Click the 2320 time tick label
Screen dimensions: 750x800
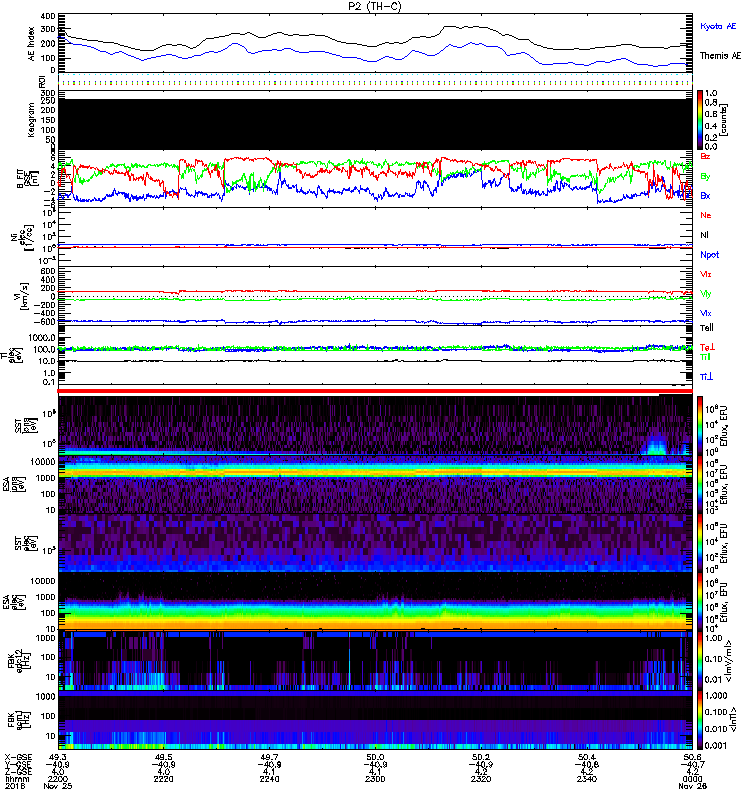coord(481,779)
